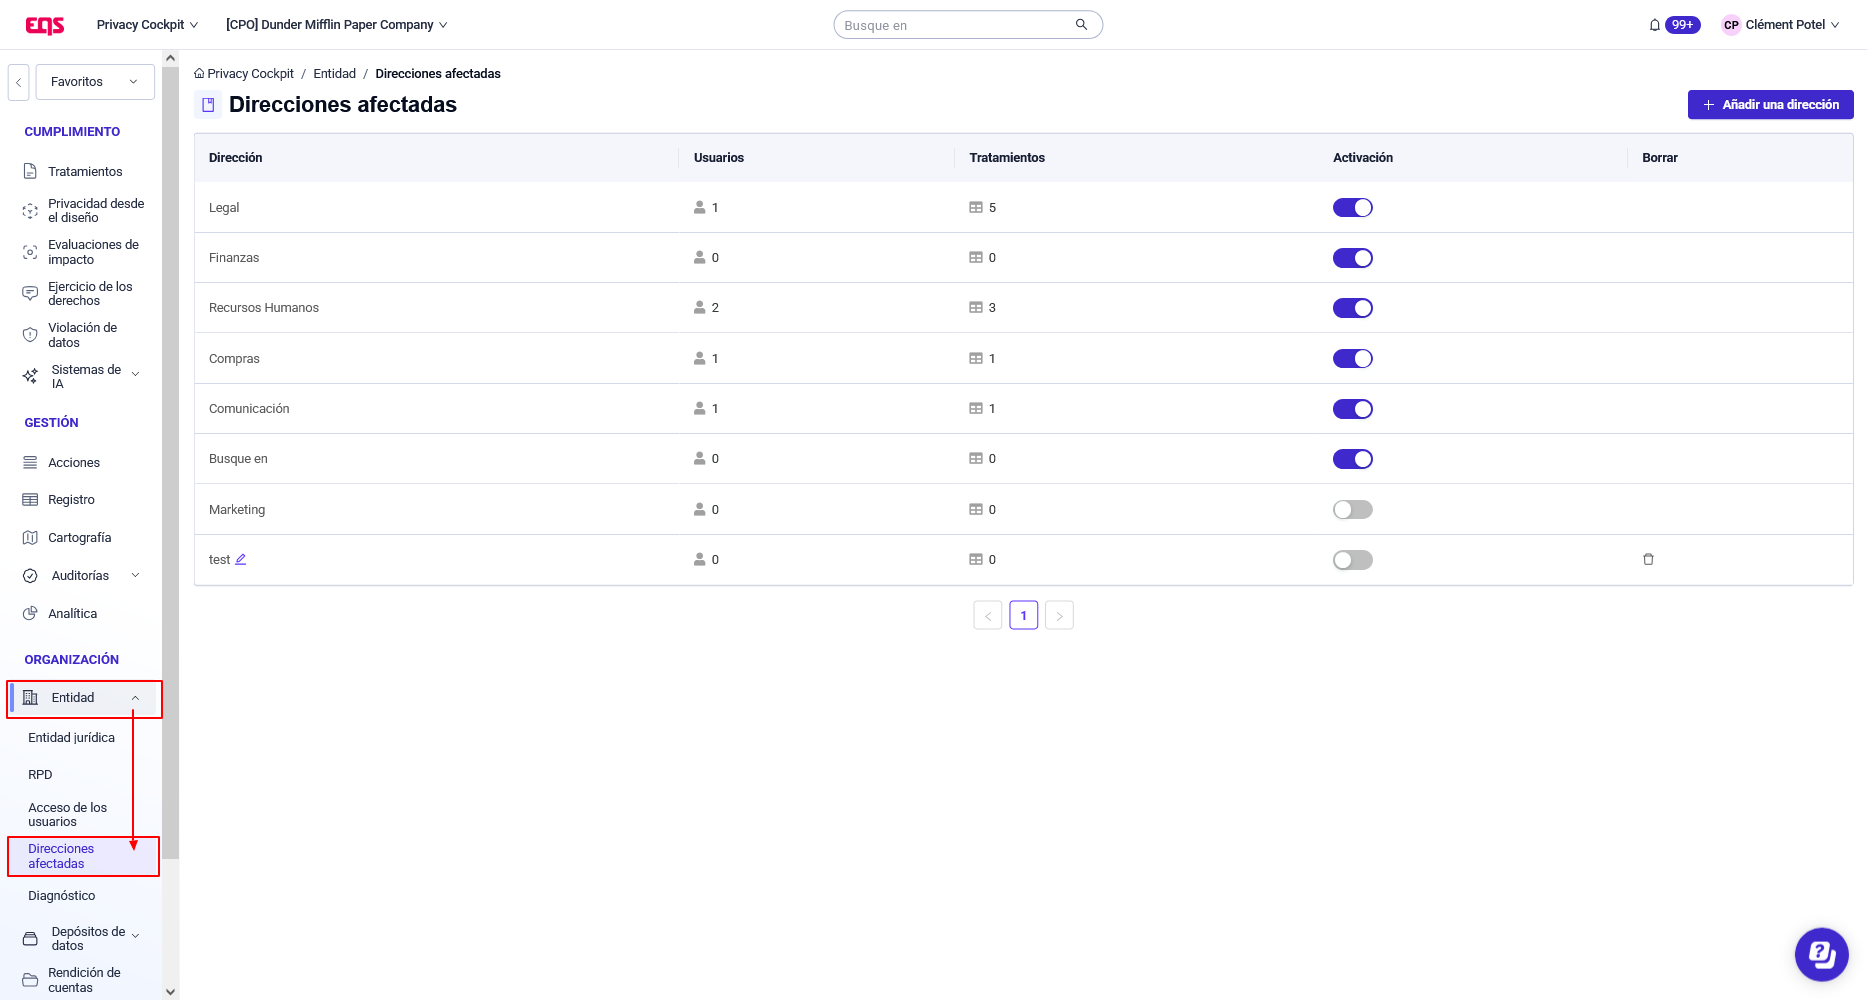Click the sidebar scroll down arrow
1867x1000 pixels.
[x=171, y=992]
